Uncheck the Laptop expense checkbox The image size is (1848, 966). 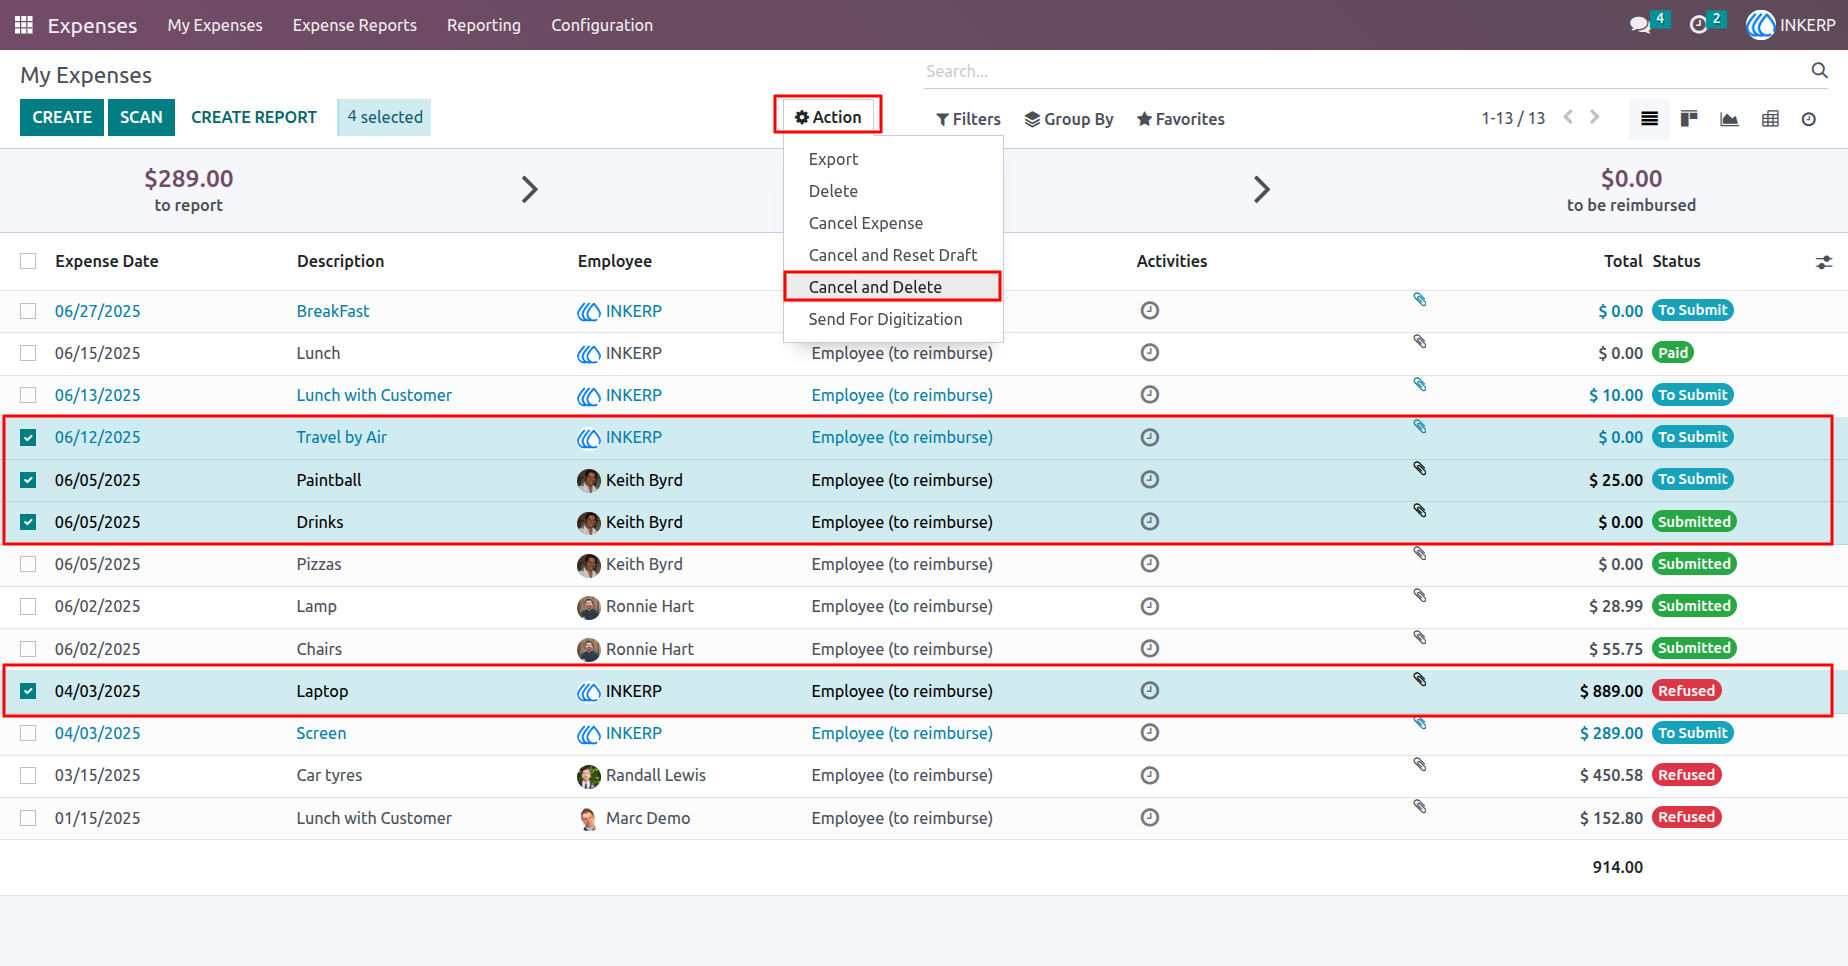[28, 691]
